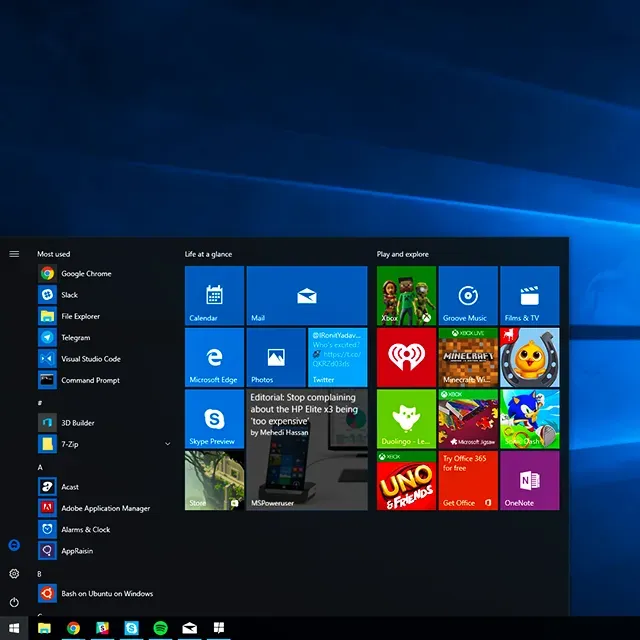640x640 pixels.
Task: Click the 'A' letter group header
Action: pos(41,467)
